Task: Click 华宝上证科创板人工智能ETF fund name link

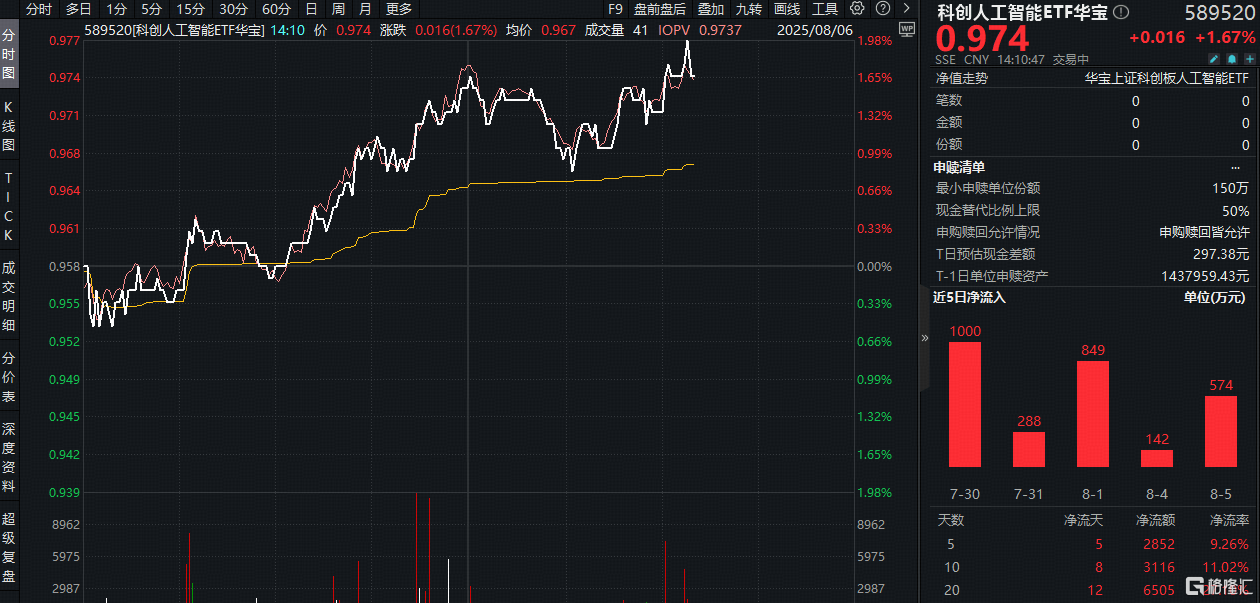Action: 1167,78
